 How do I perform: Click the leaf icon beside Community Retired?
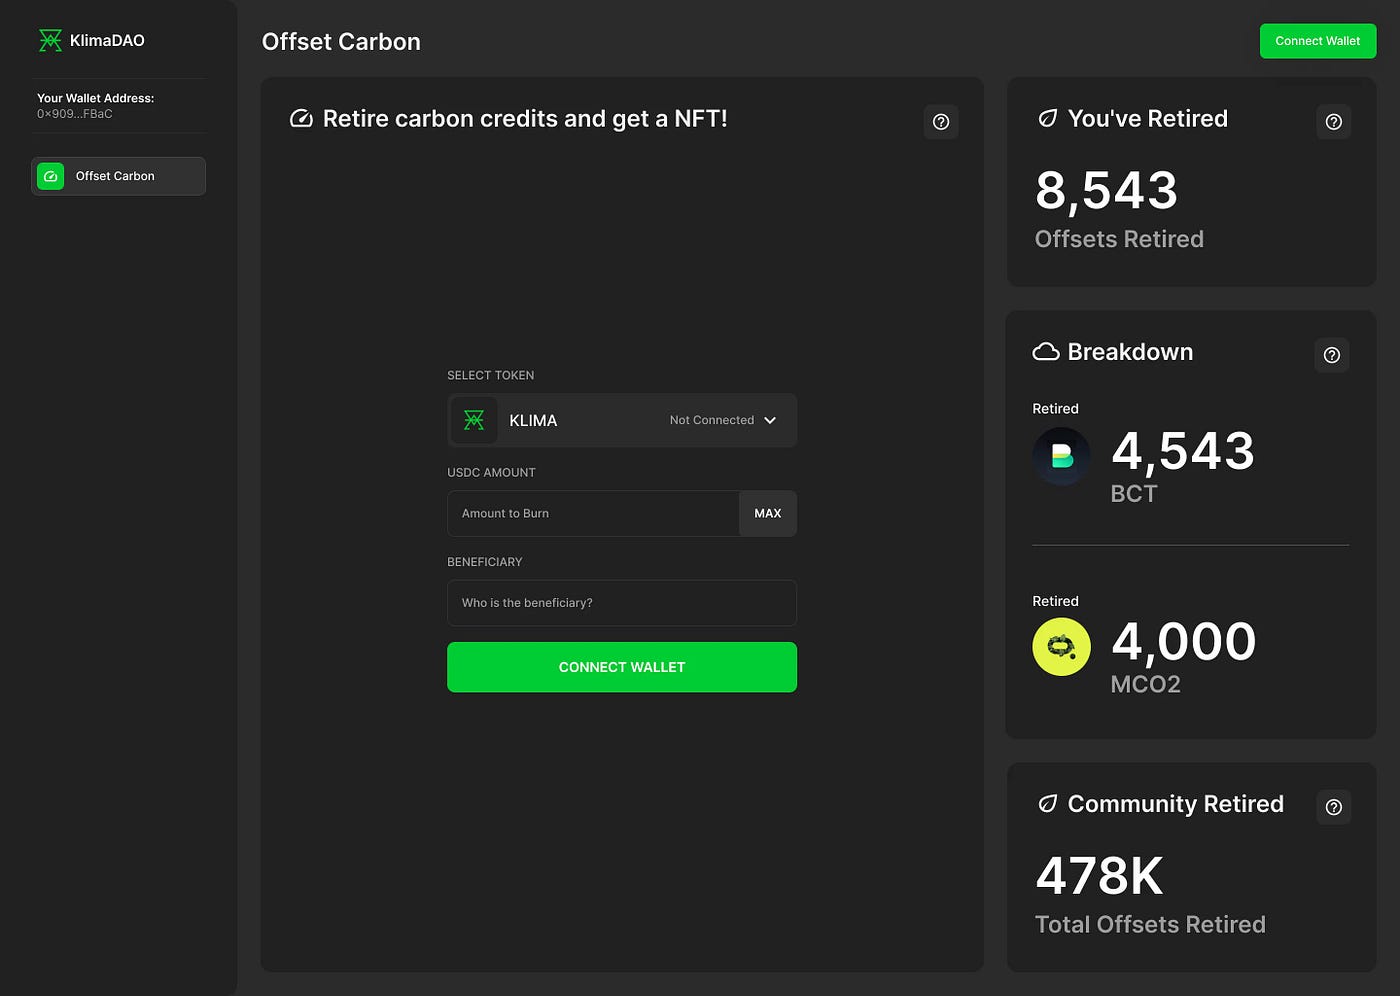pyautogui.click(x=1047, y=804)
